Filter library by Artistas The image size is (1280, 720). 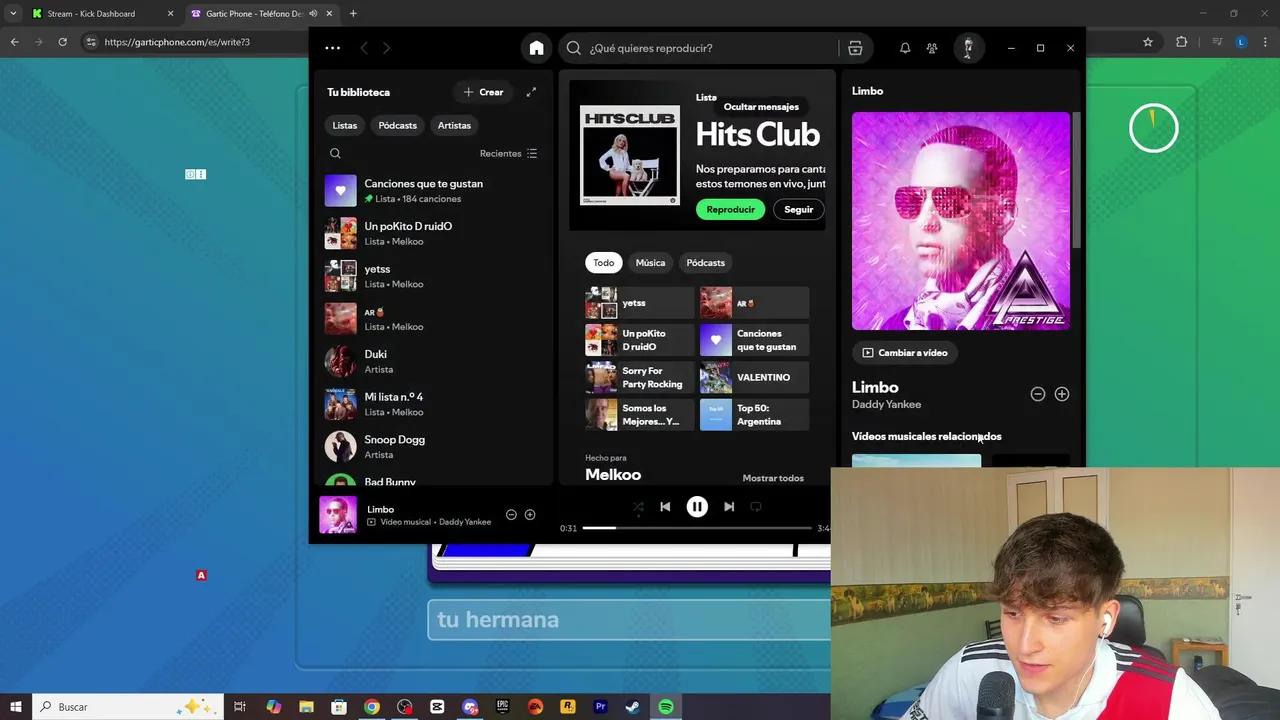coord(454,125)
